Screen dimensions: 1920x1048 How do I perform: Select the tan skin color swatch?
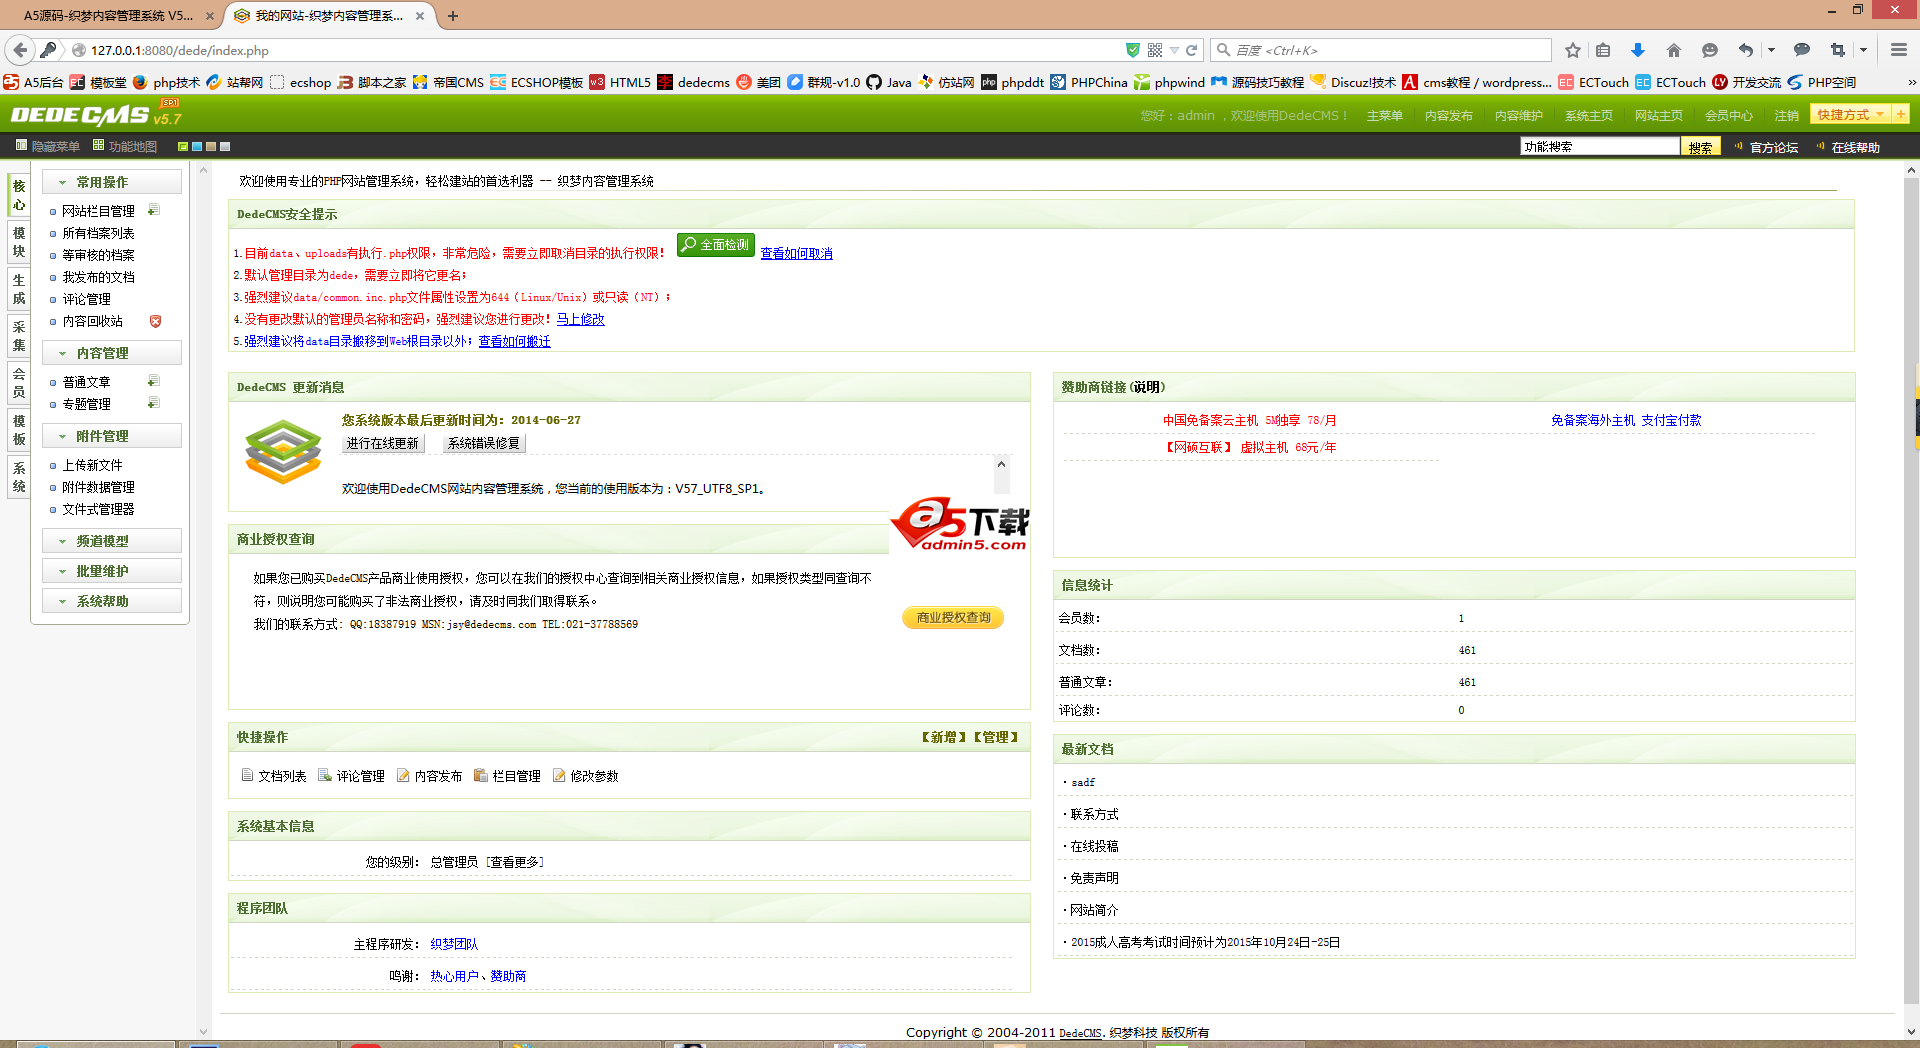pos(211,146)
